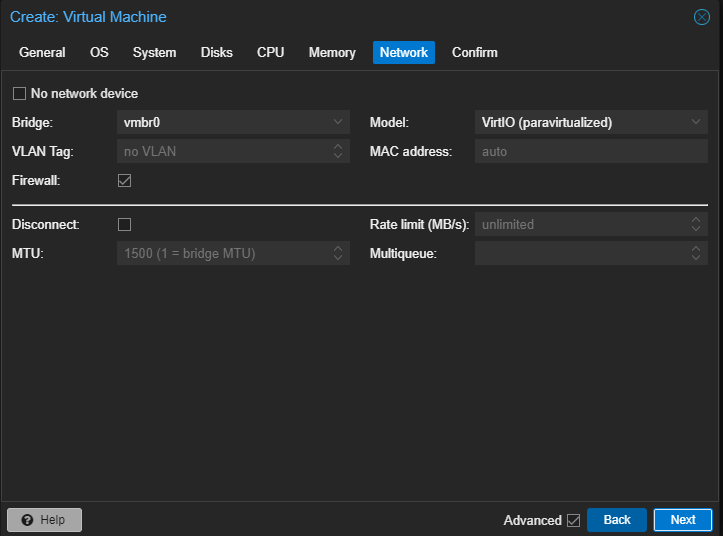This screenshot has height=536, width=723.
Task: Click the Back button
Action: coord(617,520)
